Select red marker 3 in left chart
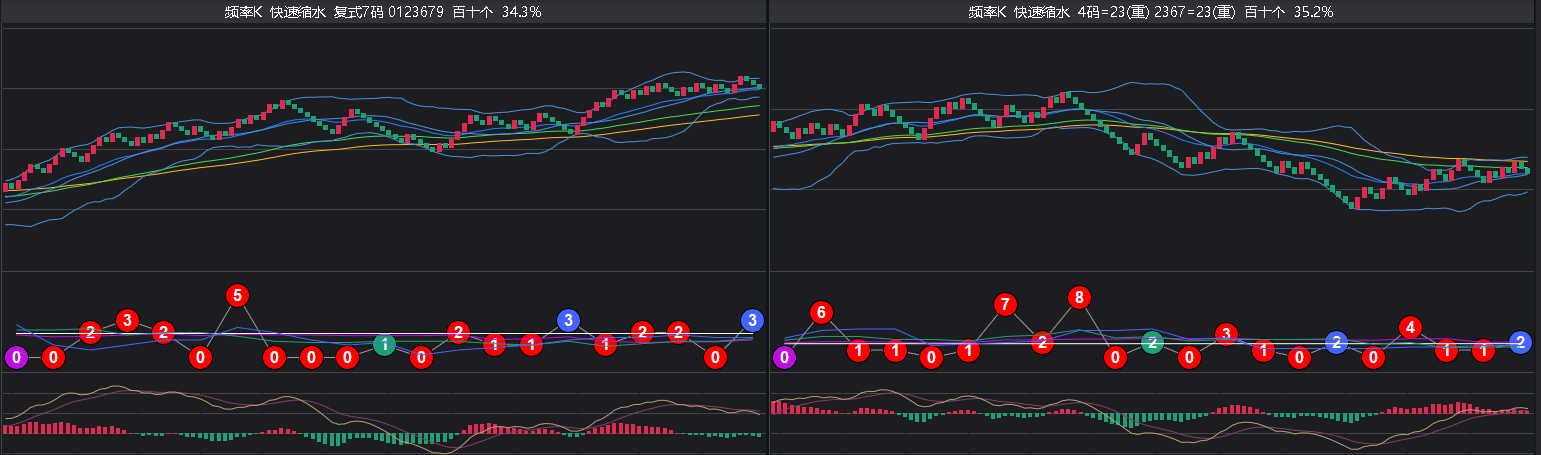The image size is (1541, 455). click(x=127, y=320)
